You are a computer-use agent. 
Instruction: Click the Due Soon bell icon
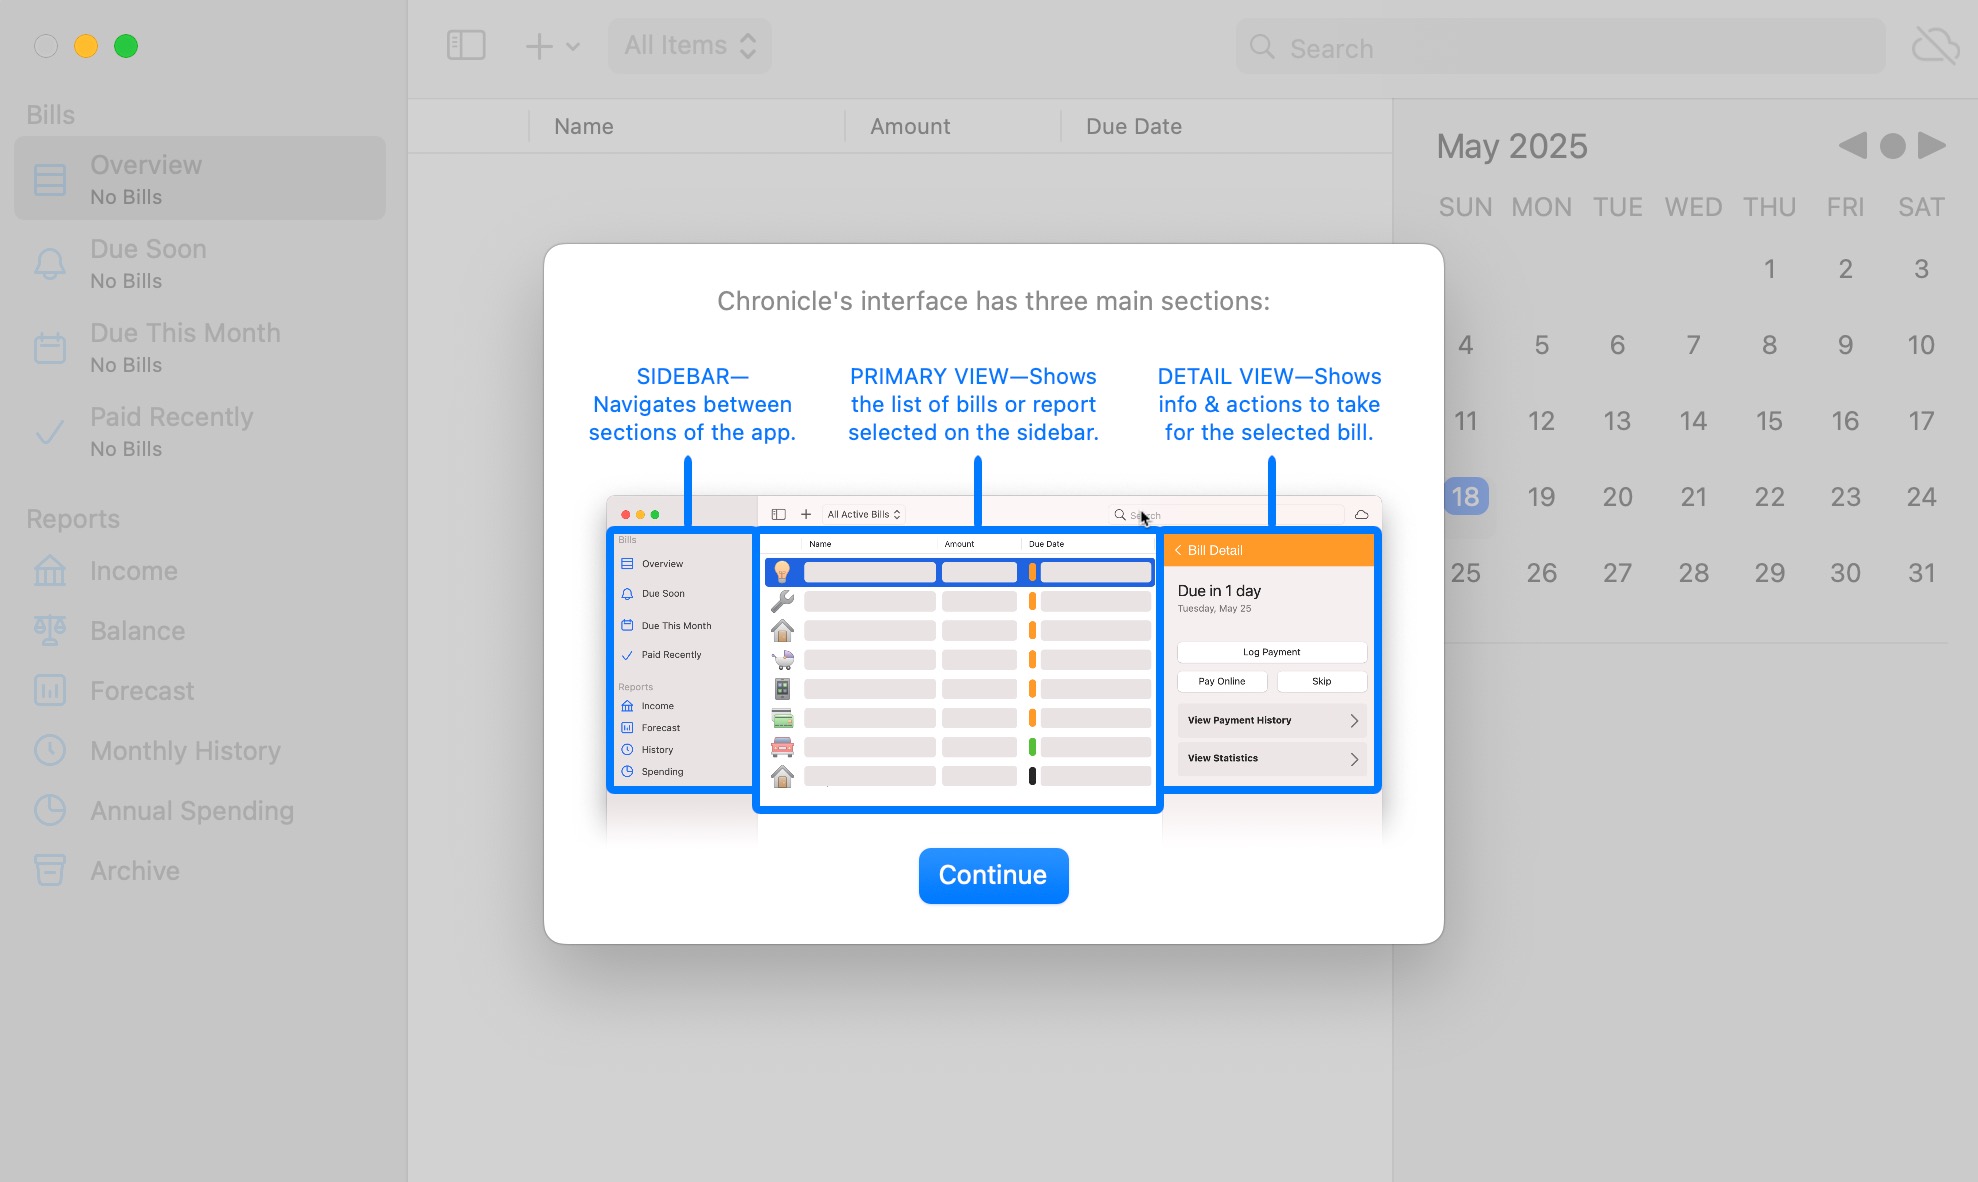pos(50,264)
